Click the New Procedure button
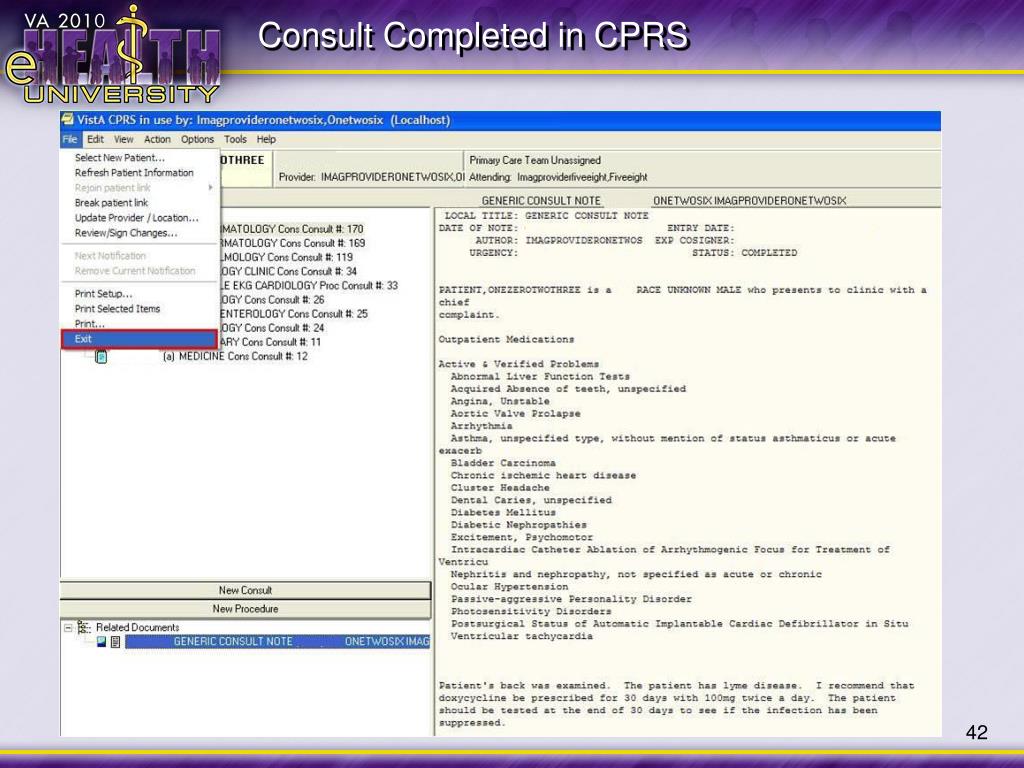This screenshot has height=768, width=1024. [246, 609]
